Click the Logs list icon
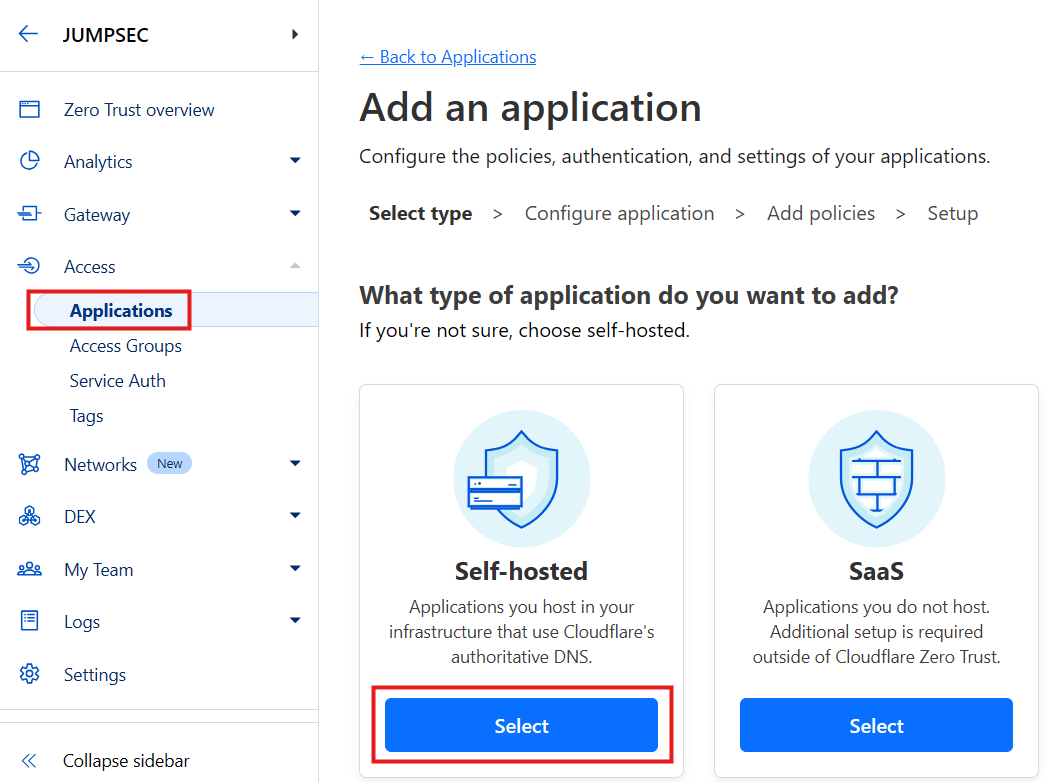Screen dimensions: 1048x782 [29, 621]
